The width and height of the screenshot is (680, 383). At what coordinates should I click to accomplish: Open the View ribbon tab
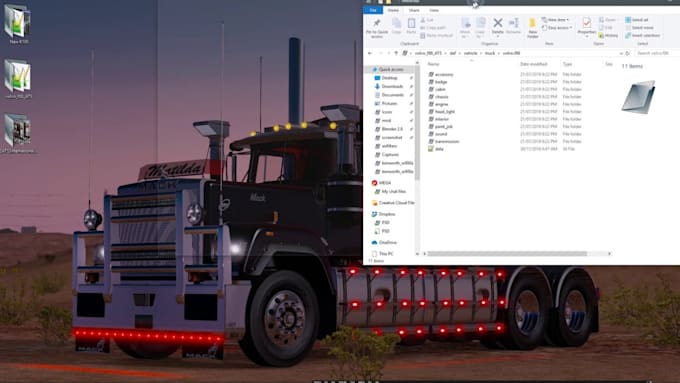pos(434,10)
